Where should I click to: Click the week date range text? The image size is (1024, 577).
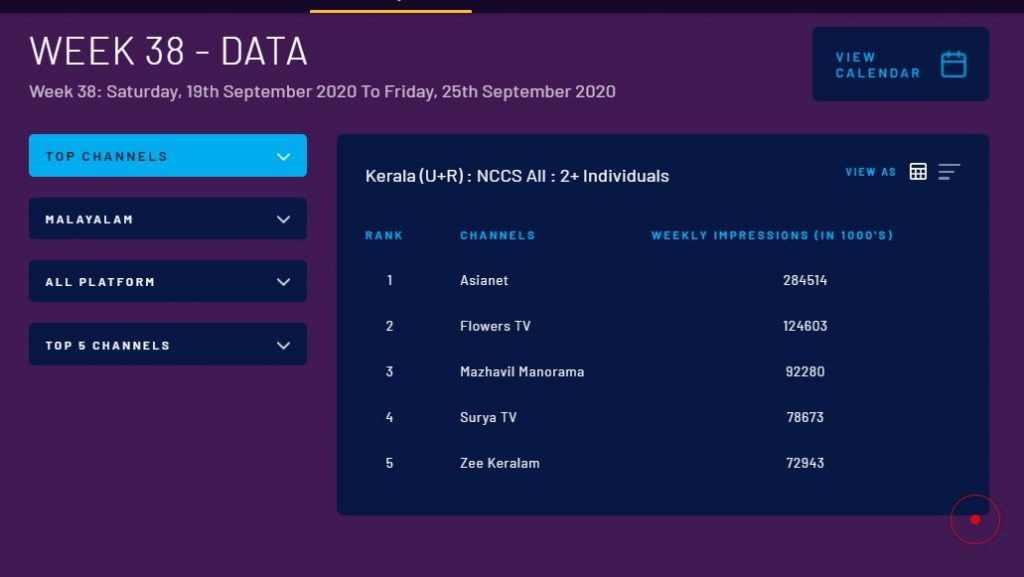[x=322, y=92]
